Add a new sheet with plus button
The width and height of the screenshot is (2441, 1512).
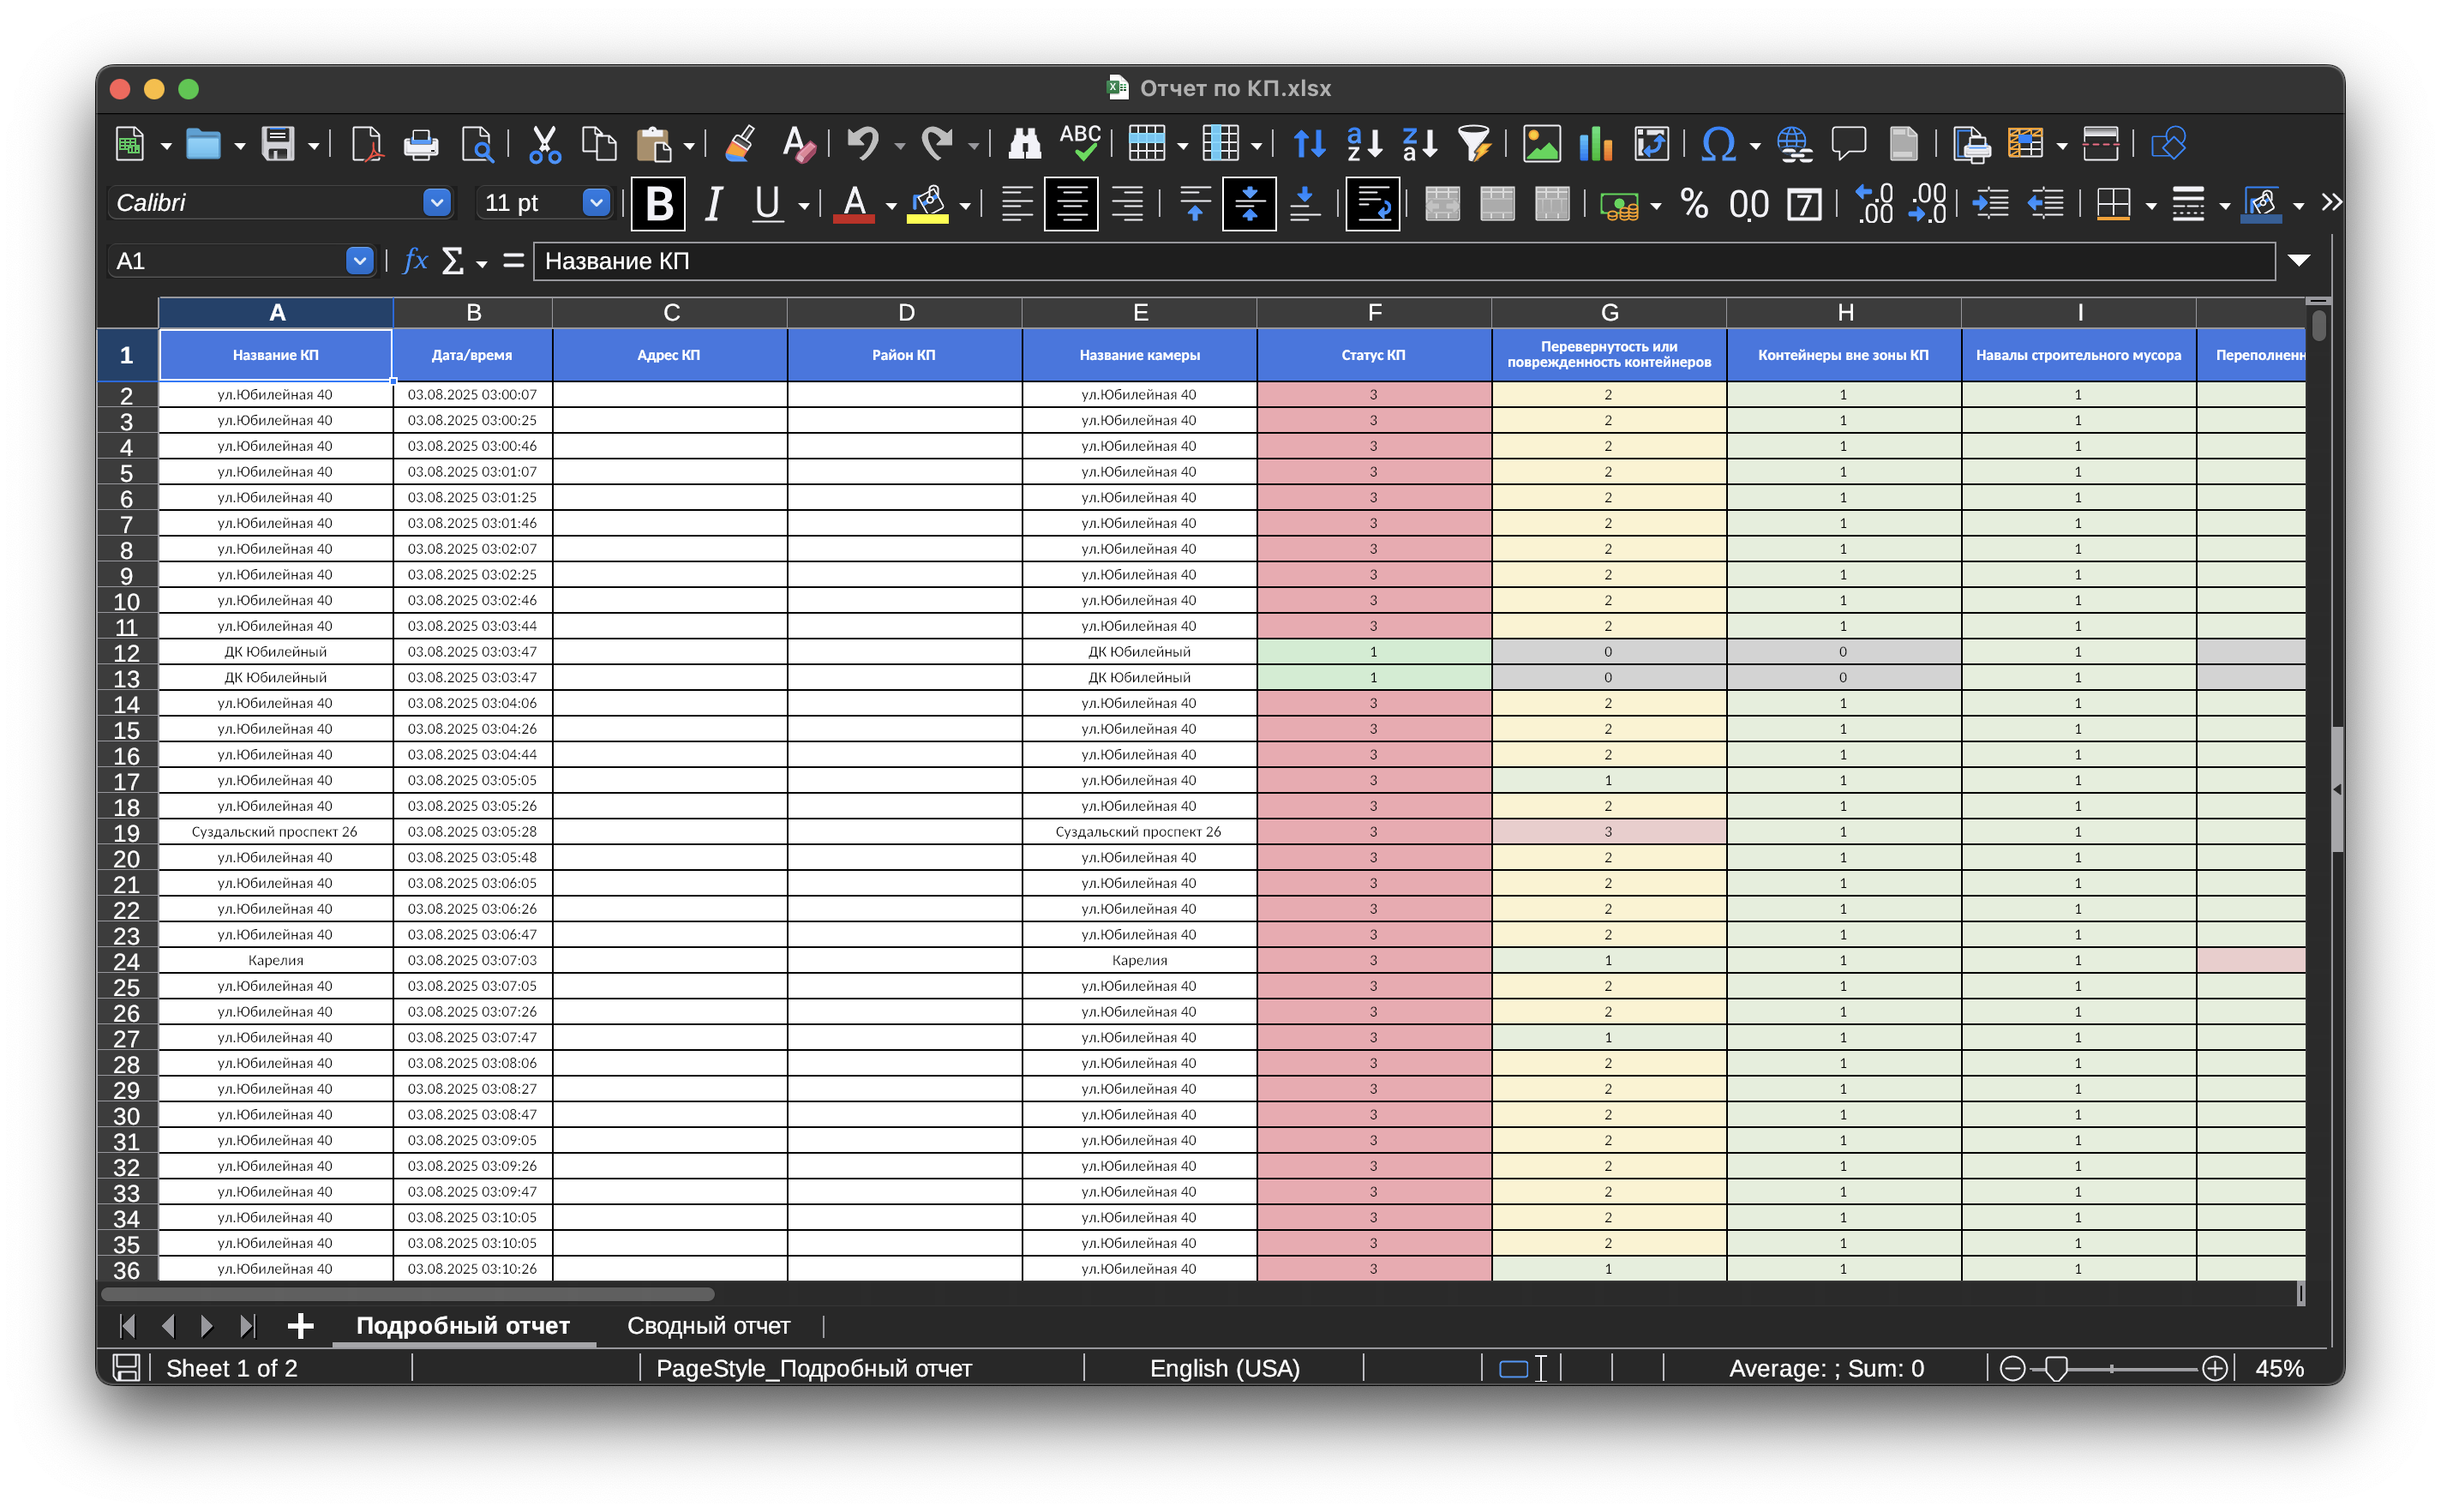click(300, 1325)
